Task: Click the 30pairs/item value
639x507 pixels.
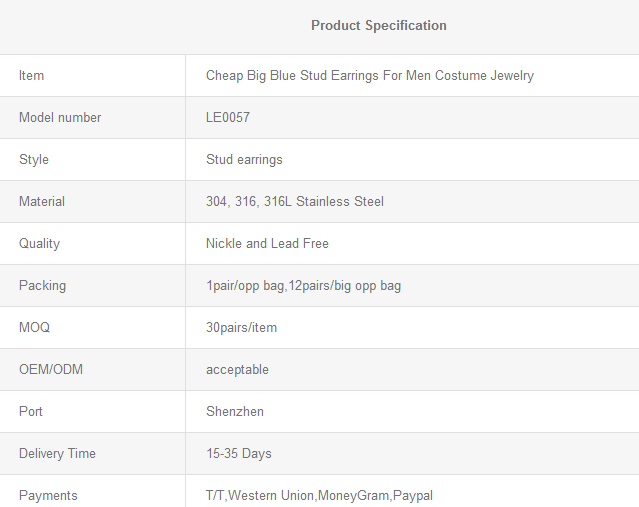Action: coord(241,328)
